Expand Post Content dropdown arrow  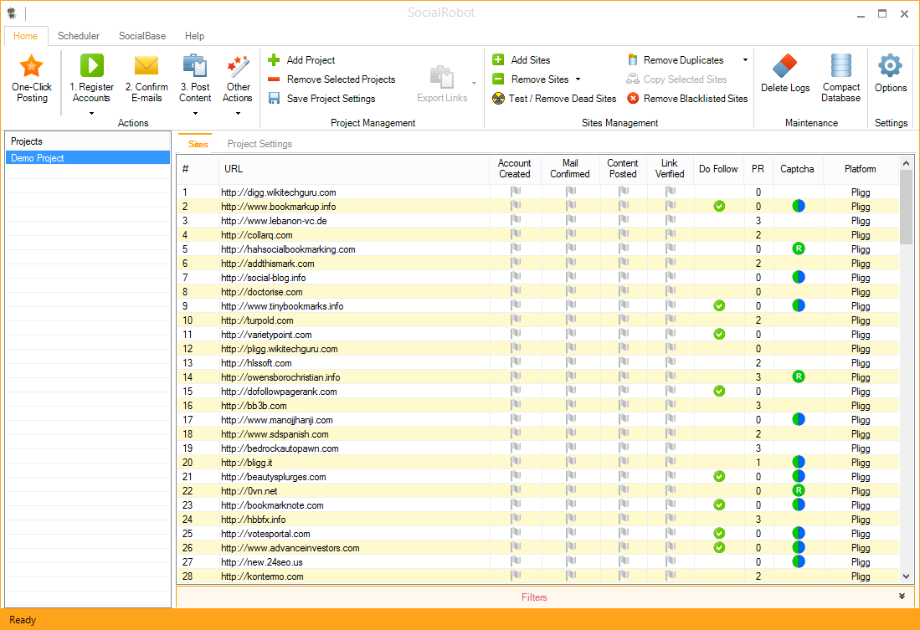(x=195, y=113)
